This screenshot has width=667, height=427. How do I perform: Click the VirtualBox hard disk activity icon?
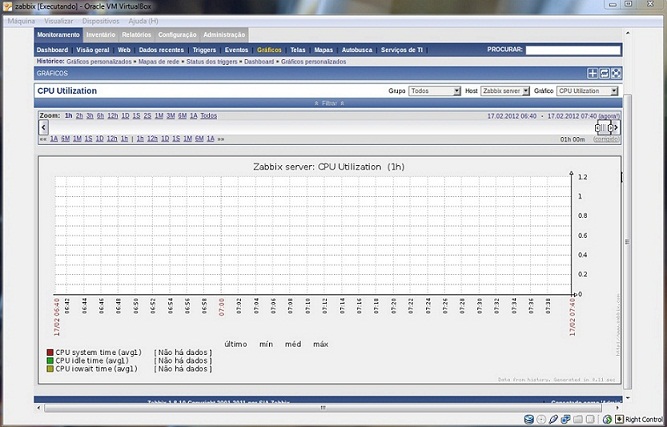point(529,420)
